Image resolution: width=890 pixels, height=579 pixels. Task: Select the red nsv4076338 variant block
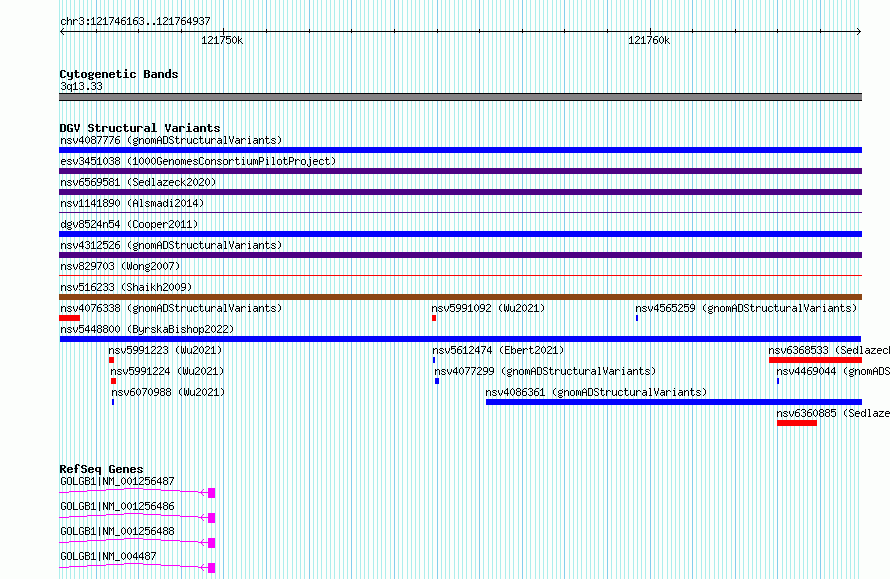pos(69,318)
